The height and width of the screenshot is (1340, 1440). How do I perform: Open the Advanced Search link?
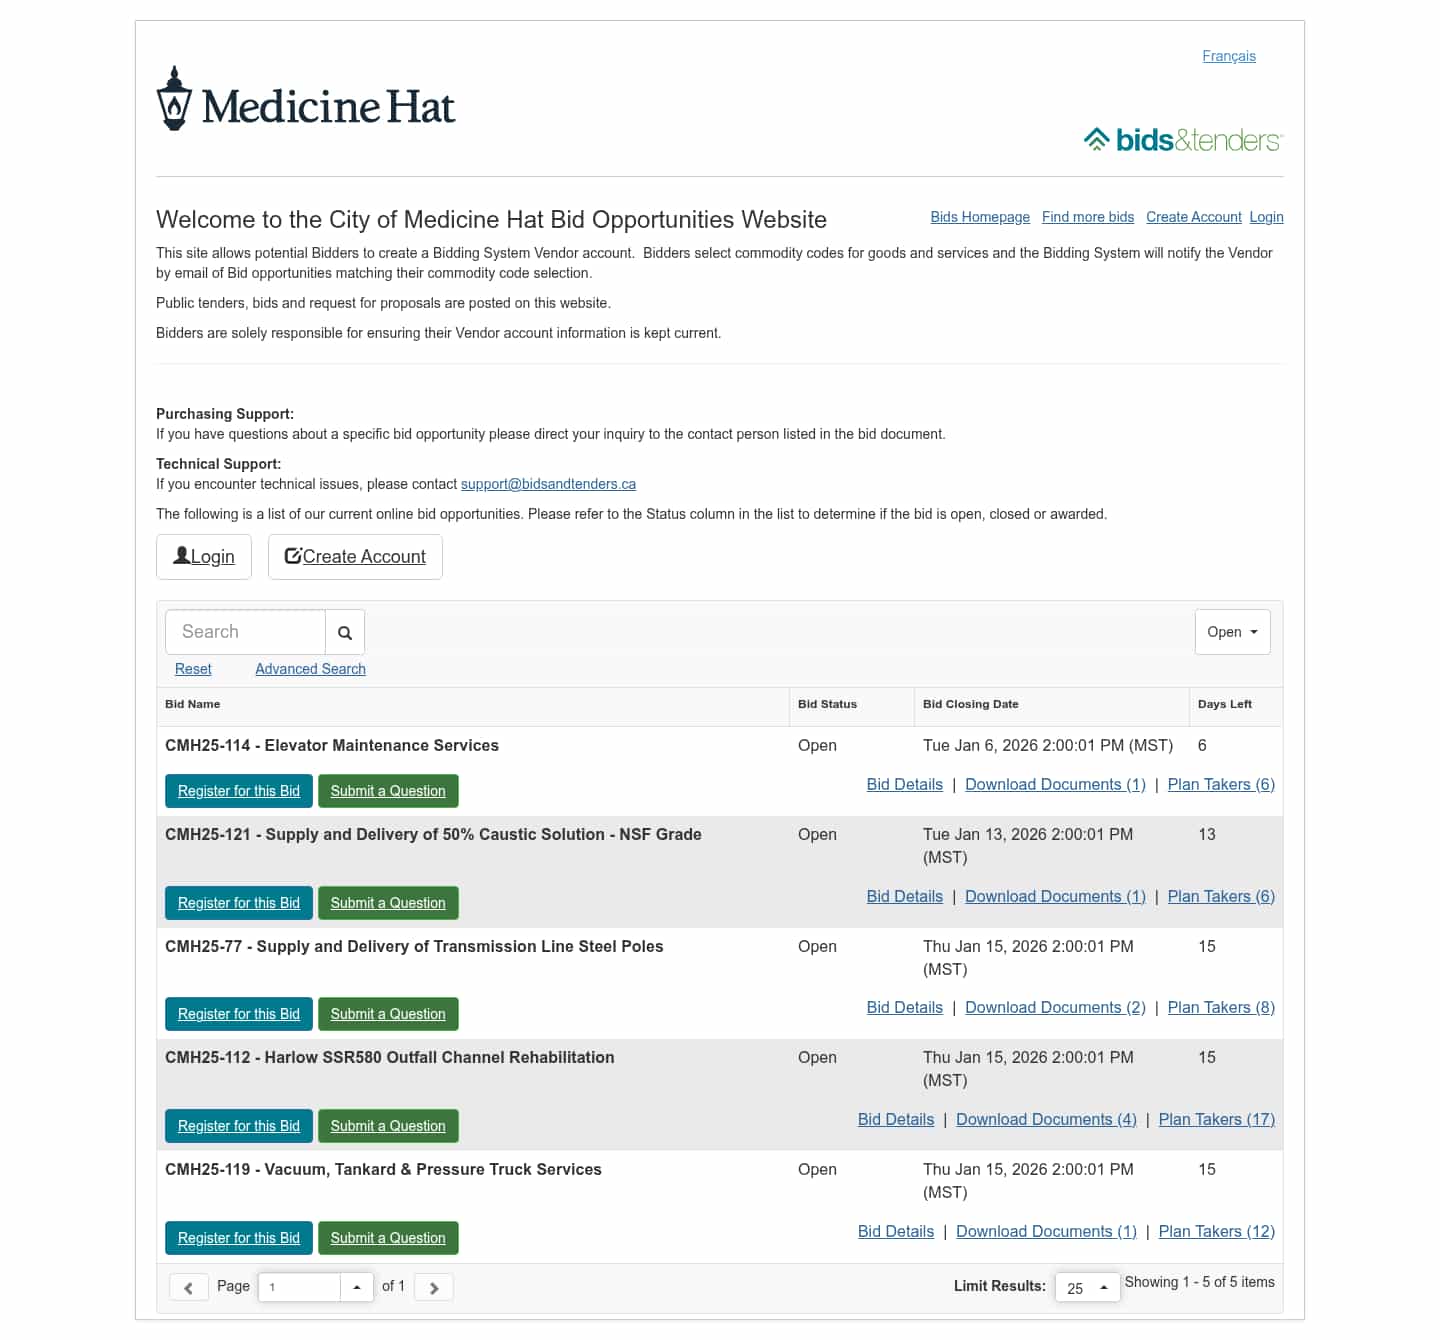(x=310, y=669)
